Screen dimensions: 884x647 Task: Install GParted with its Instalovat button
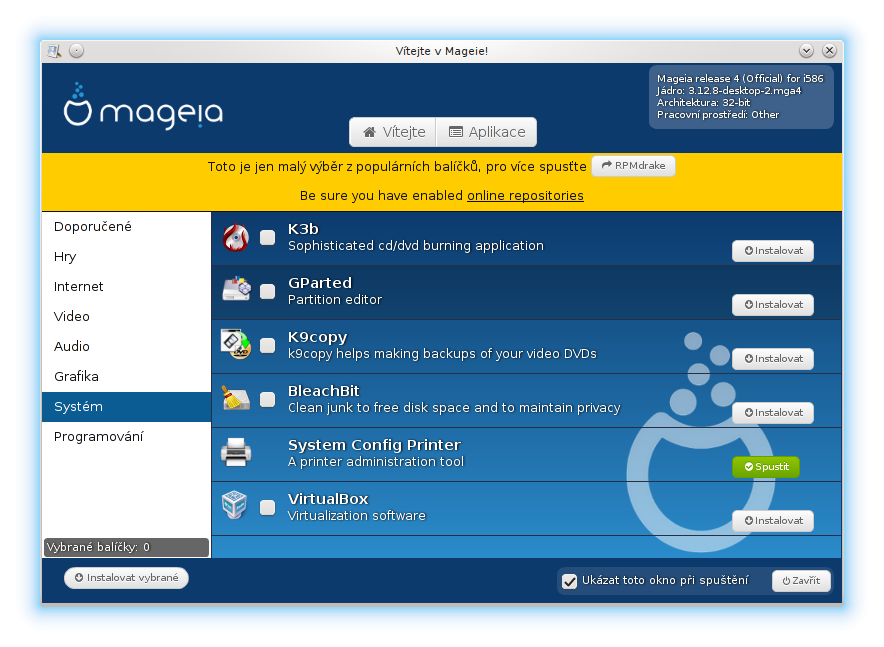772,305
